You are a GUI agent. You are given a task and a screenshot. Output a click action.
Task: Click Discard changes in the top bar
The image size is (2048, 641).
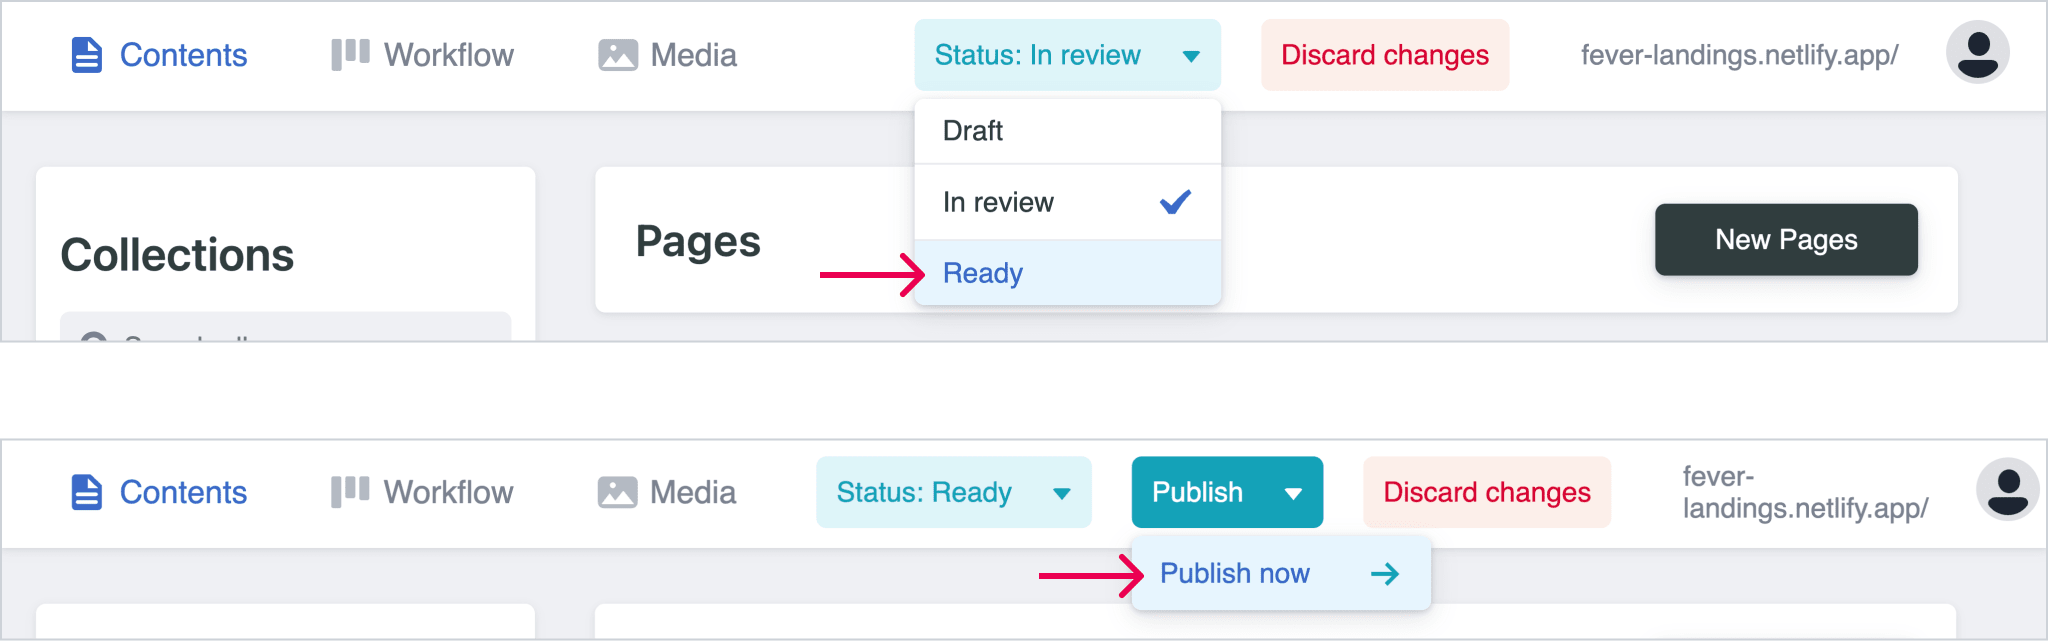(x=1385, y=55)
